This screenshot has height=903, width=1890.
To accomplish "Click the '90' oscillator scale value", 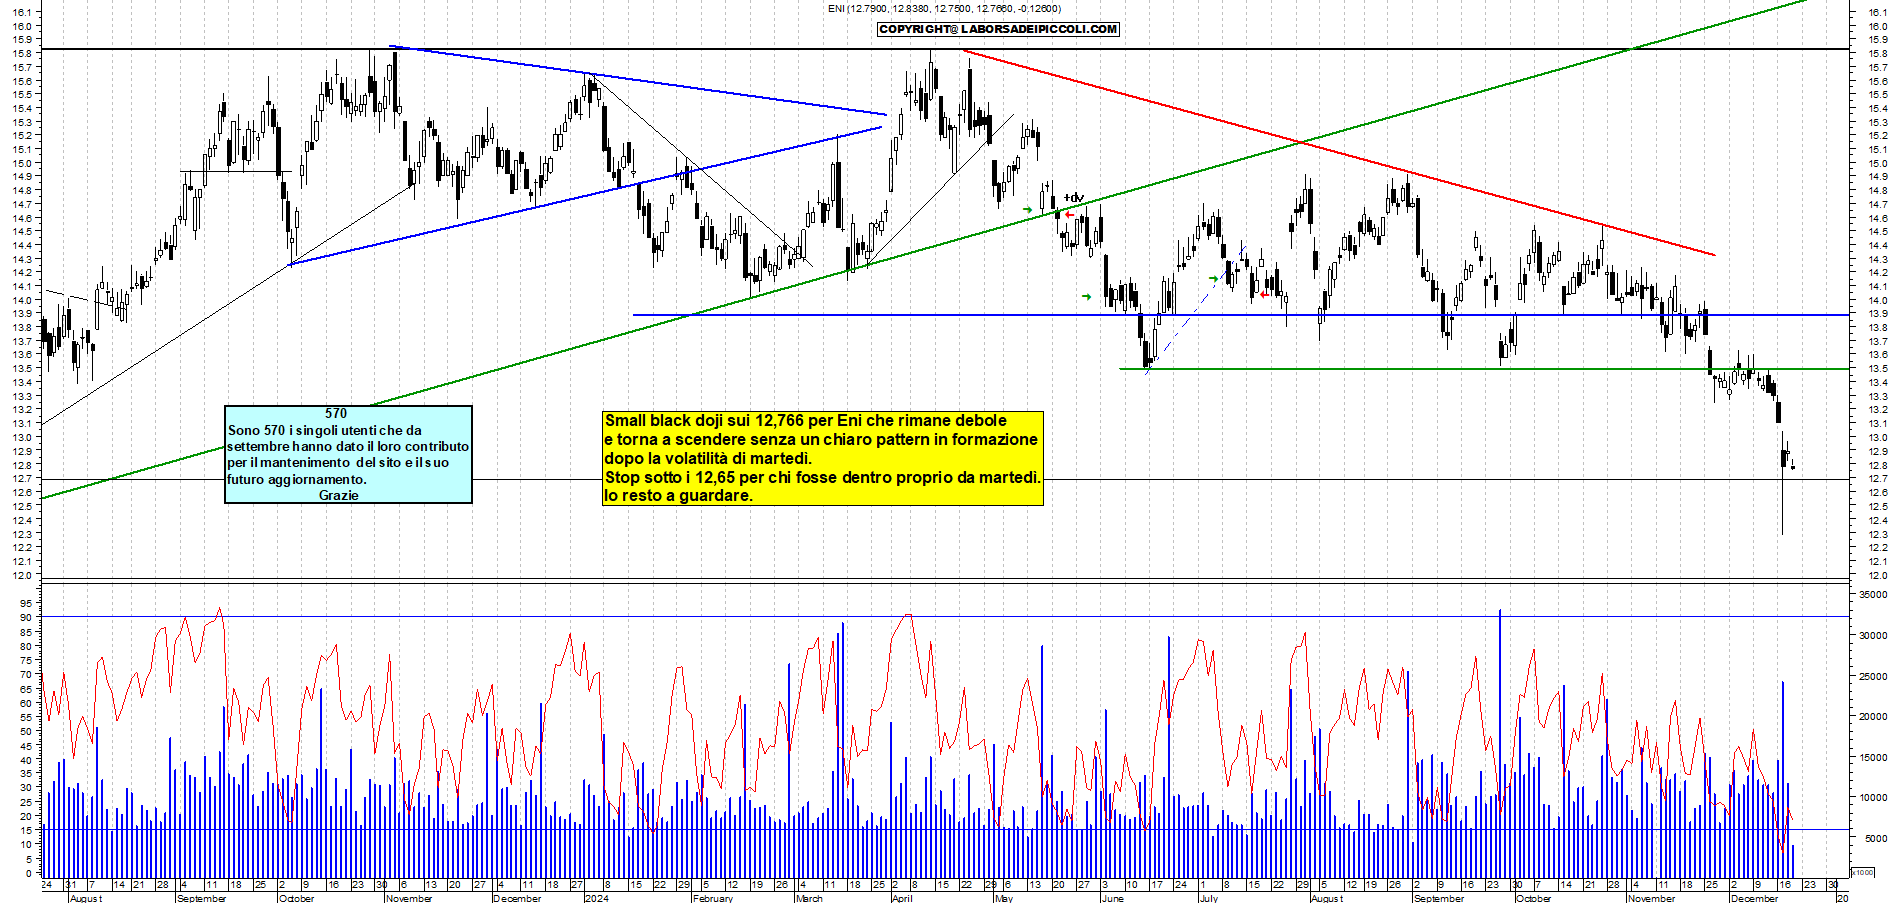I will [x=26, y=618].
